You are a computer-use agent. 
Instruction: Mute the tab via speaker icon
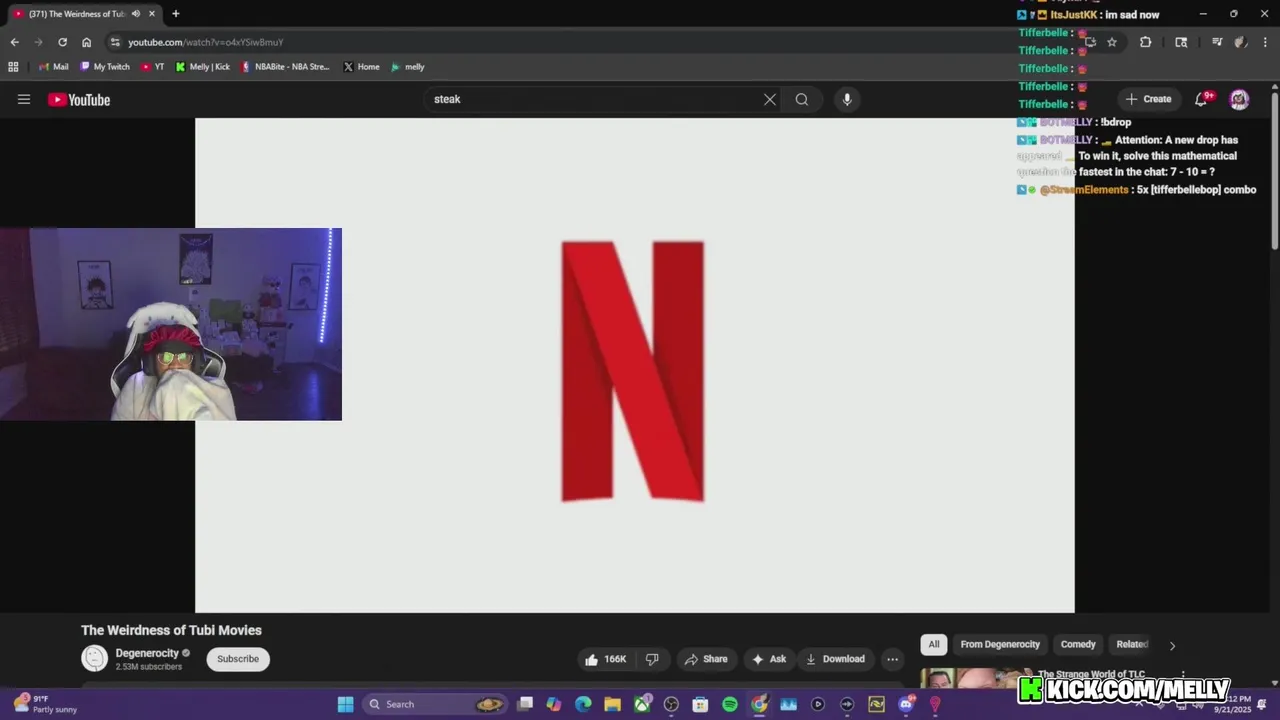(136, 14)
